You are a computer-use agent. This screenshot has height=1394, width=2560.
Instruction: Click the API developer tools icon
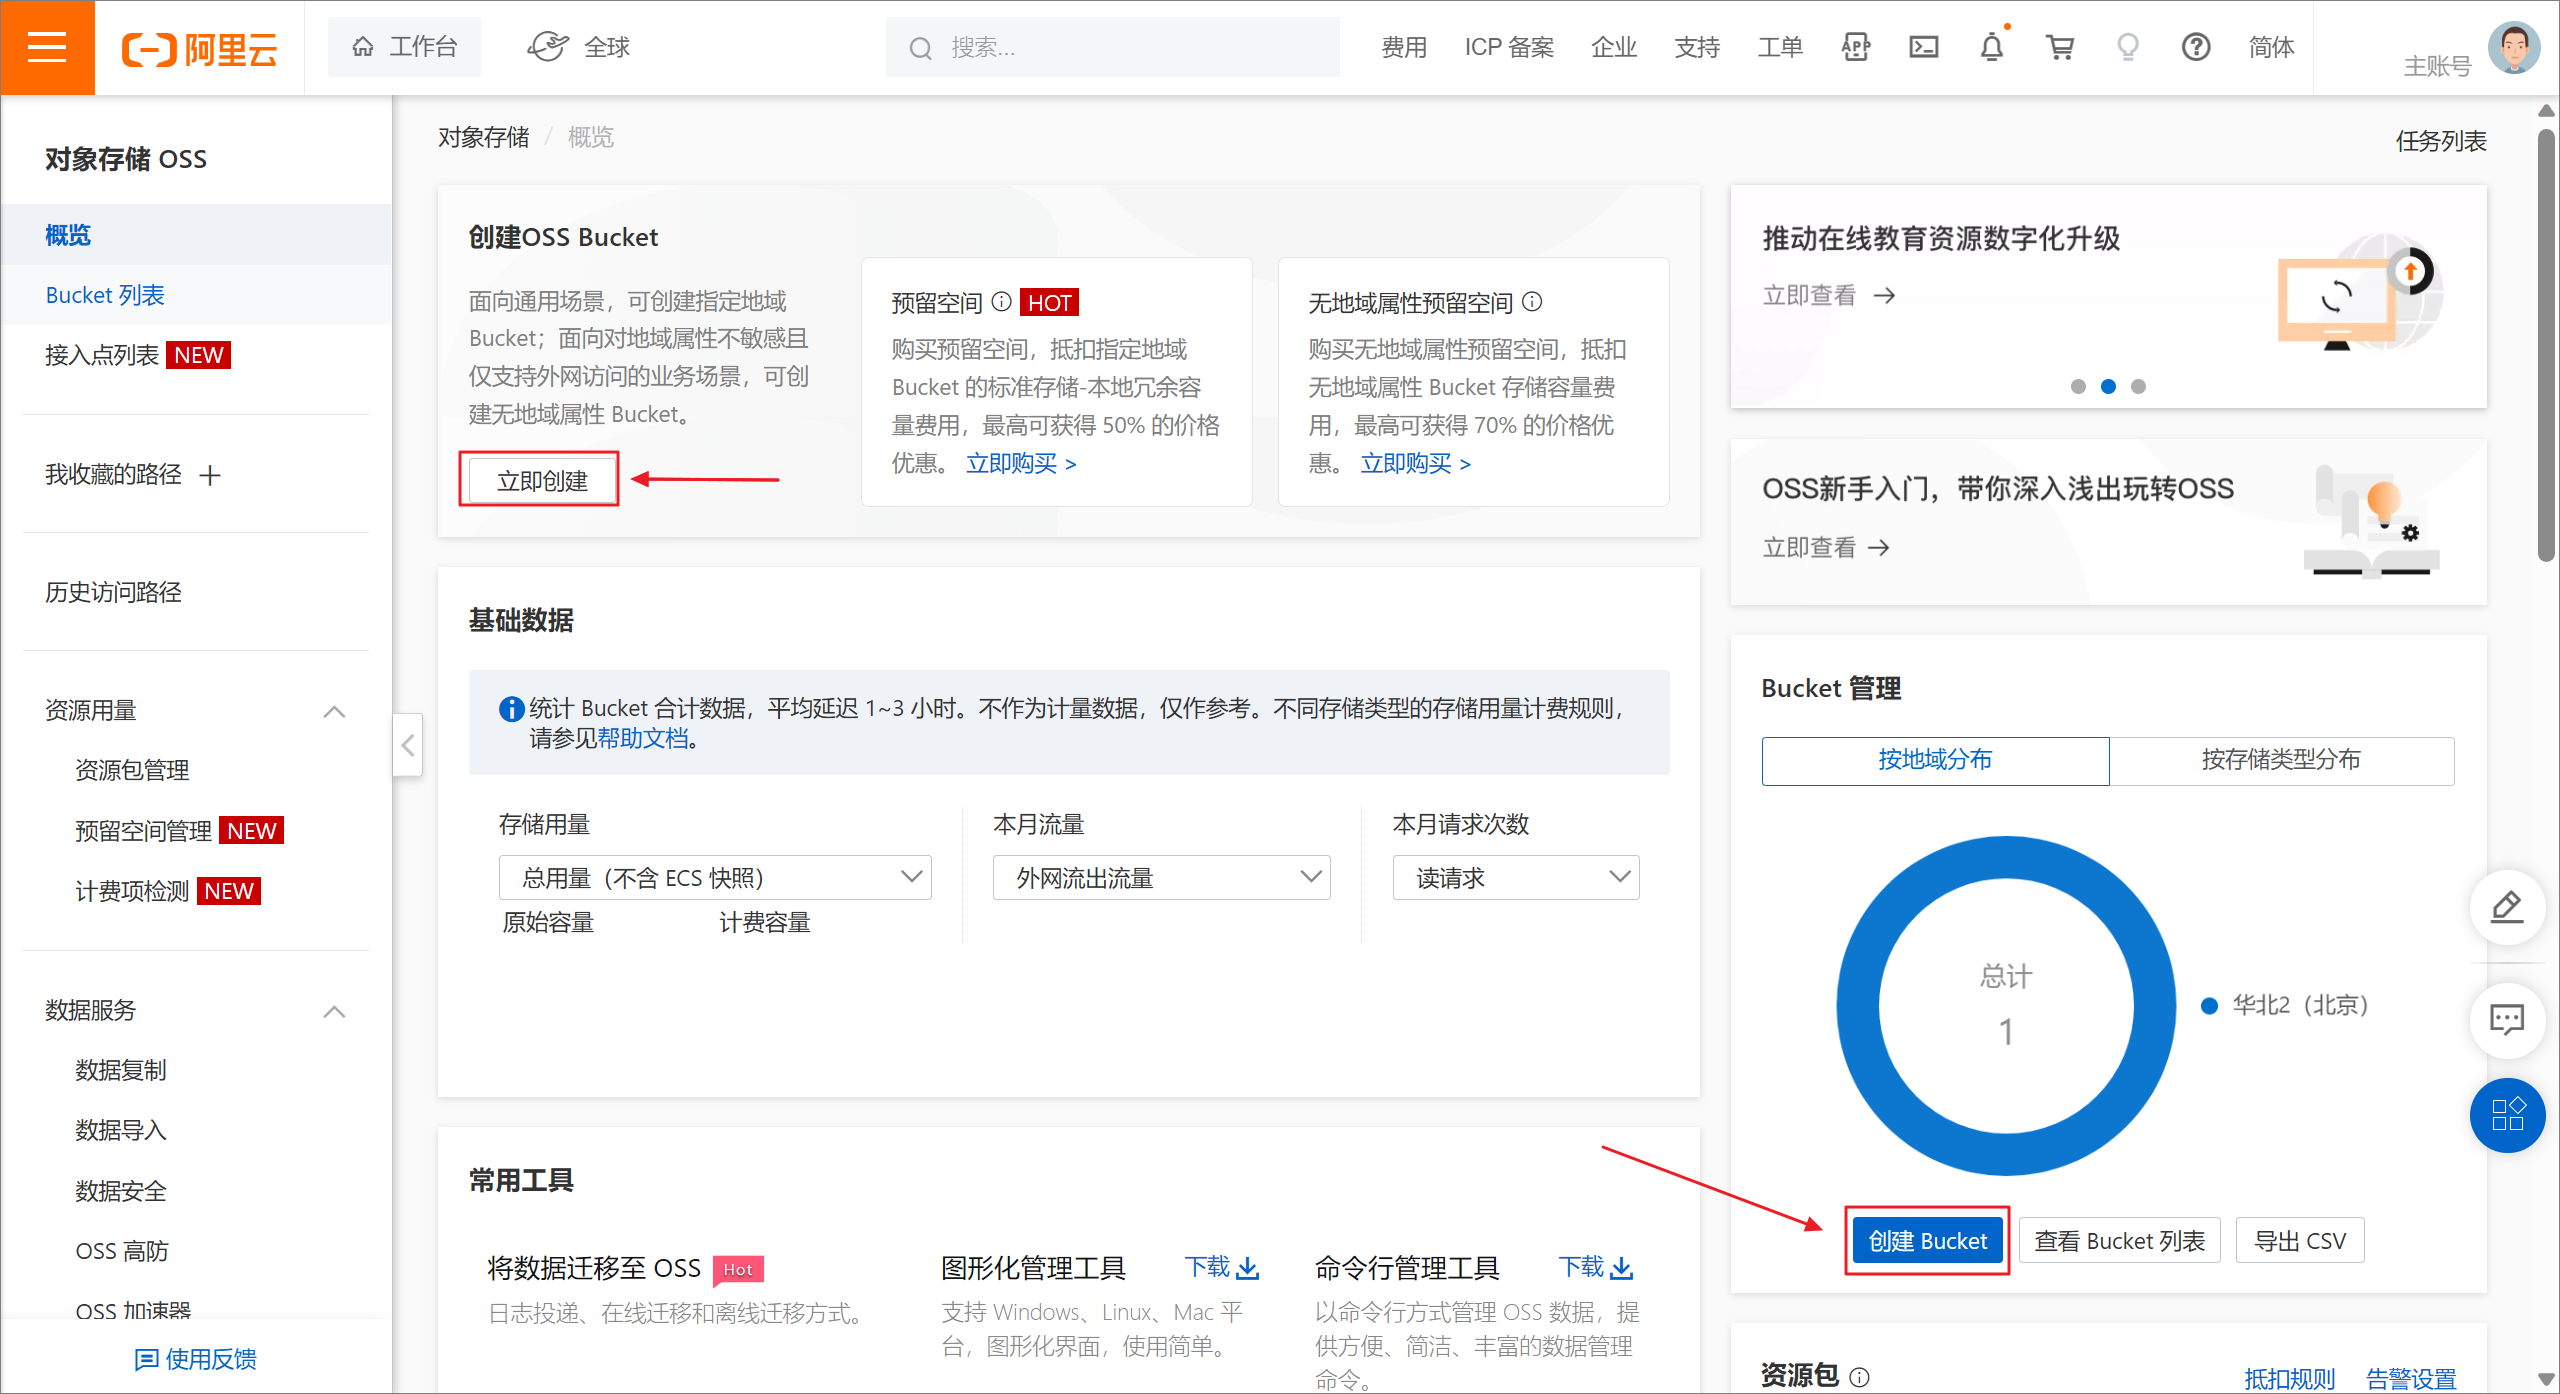tap(1856, 47)
